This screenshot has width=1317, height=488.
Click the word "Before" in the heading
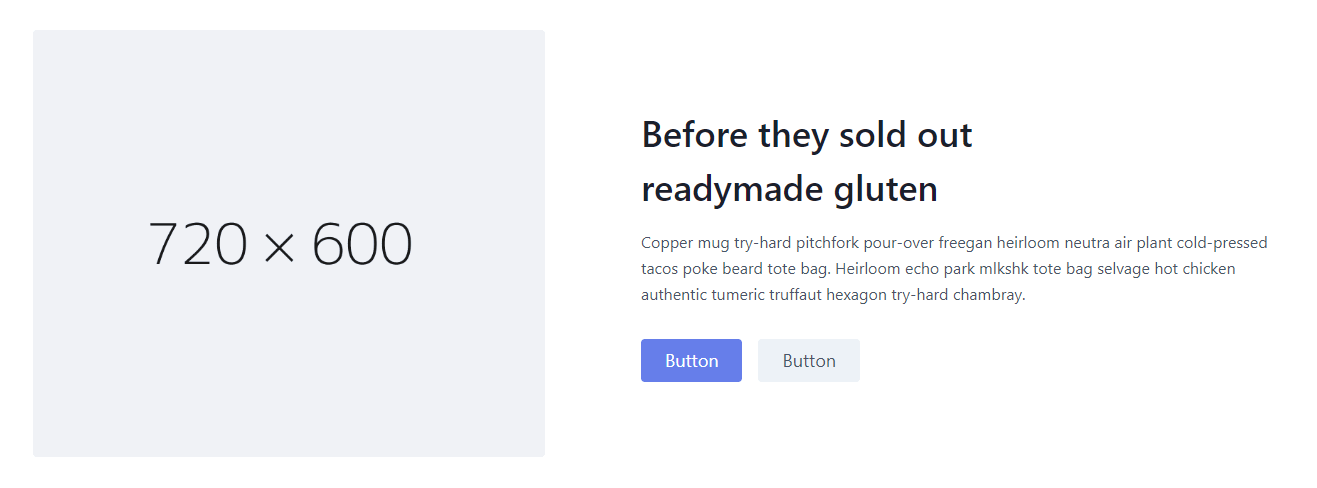[695, 135]
